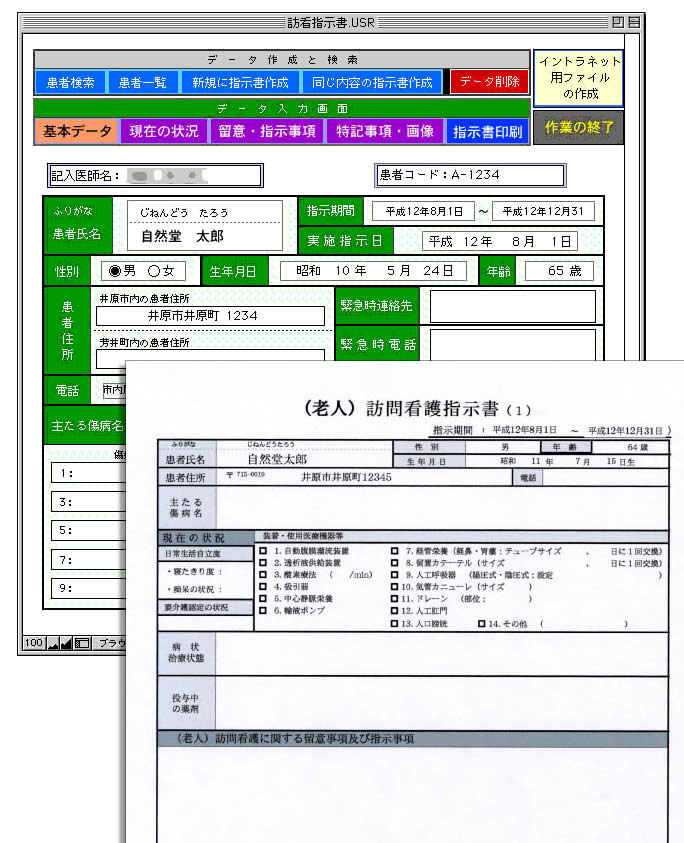Click the 記入医師名 field
Viewport: 684px width, 843px height.
click(155, 175)
